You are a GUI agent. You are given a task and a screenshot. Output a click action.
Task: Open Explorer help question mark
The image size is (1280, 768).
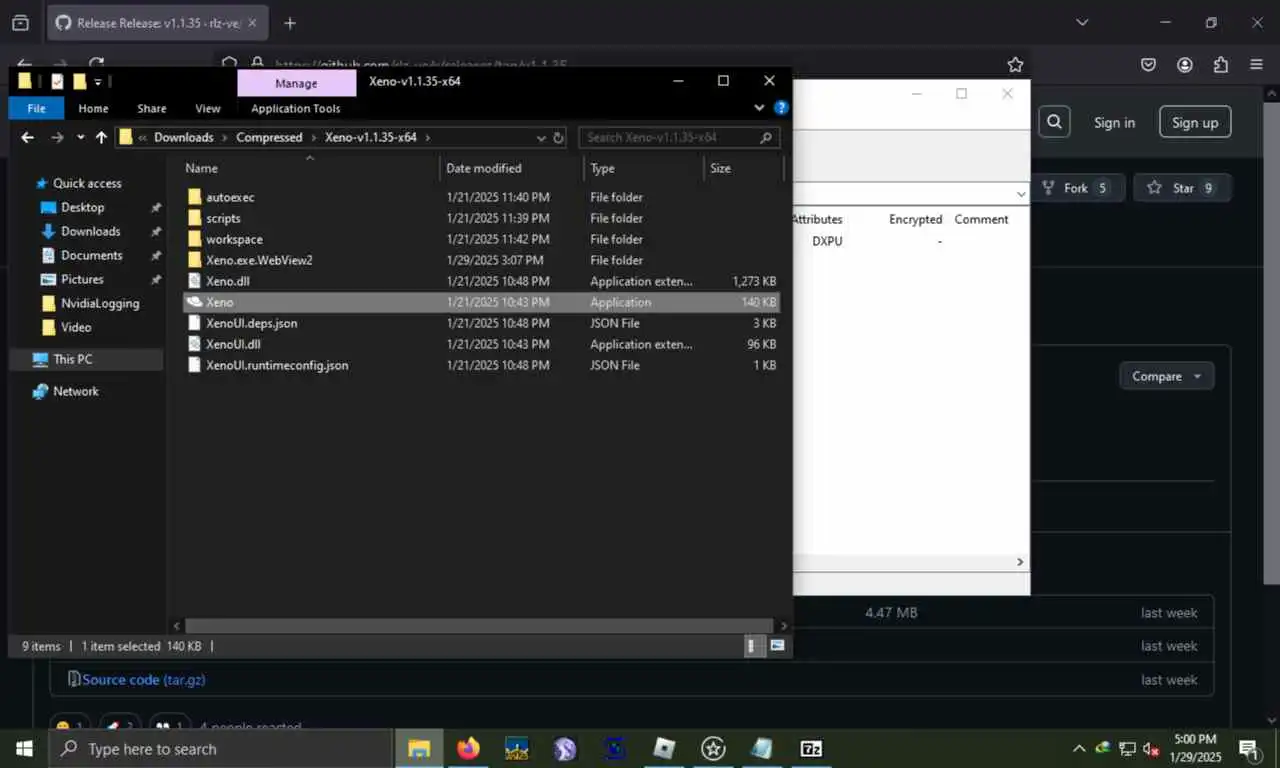click(781, 108)
